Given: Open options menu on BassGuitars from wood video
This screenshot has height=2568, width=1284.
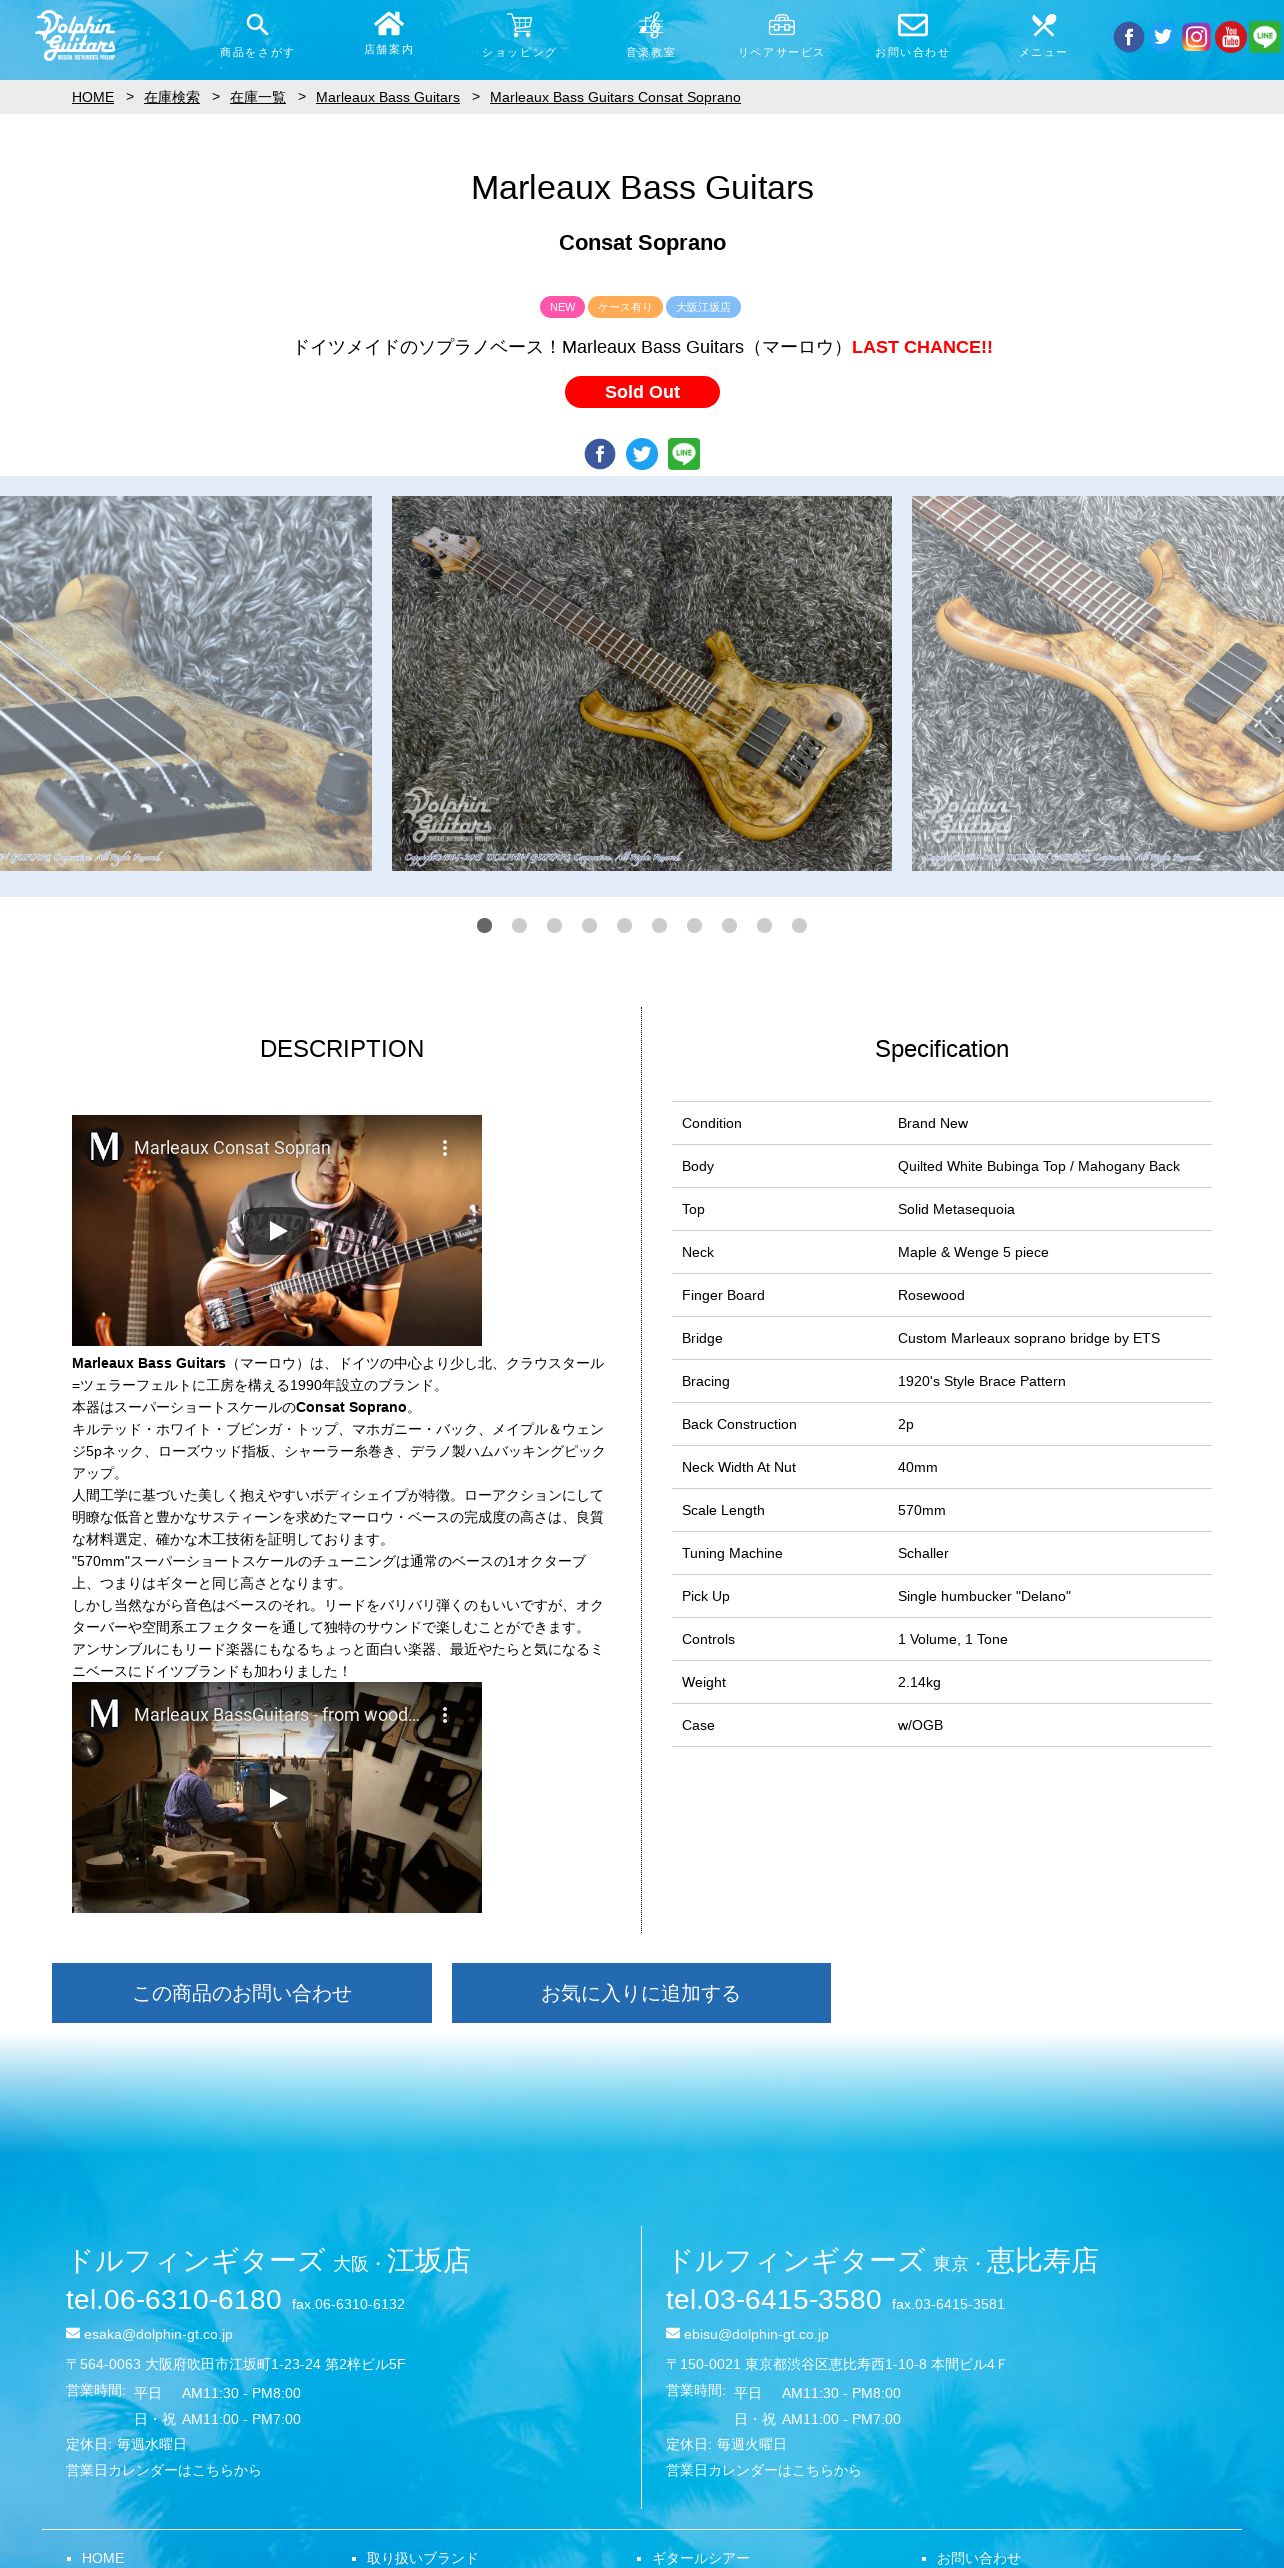Looking at the screenshot, I should pyautogui.click(x=445, y=1715).
